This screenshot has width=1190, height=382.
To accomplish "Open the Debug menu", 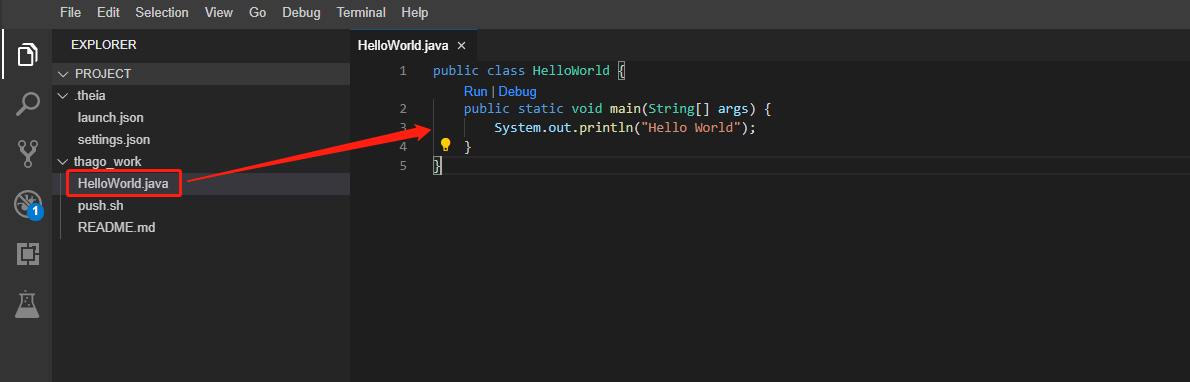I will (x=301, y=13).
